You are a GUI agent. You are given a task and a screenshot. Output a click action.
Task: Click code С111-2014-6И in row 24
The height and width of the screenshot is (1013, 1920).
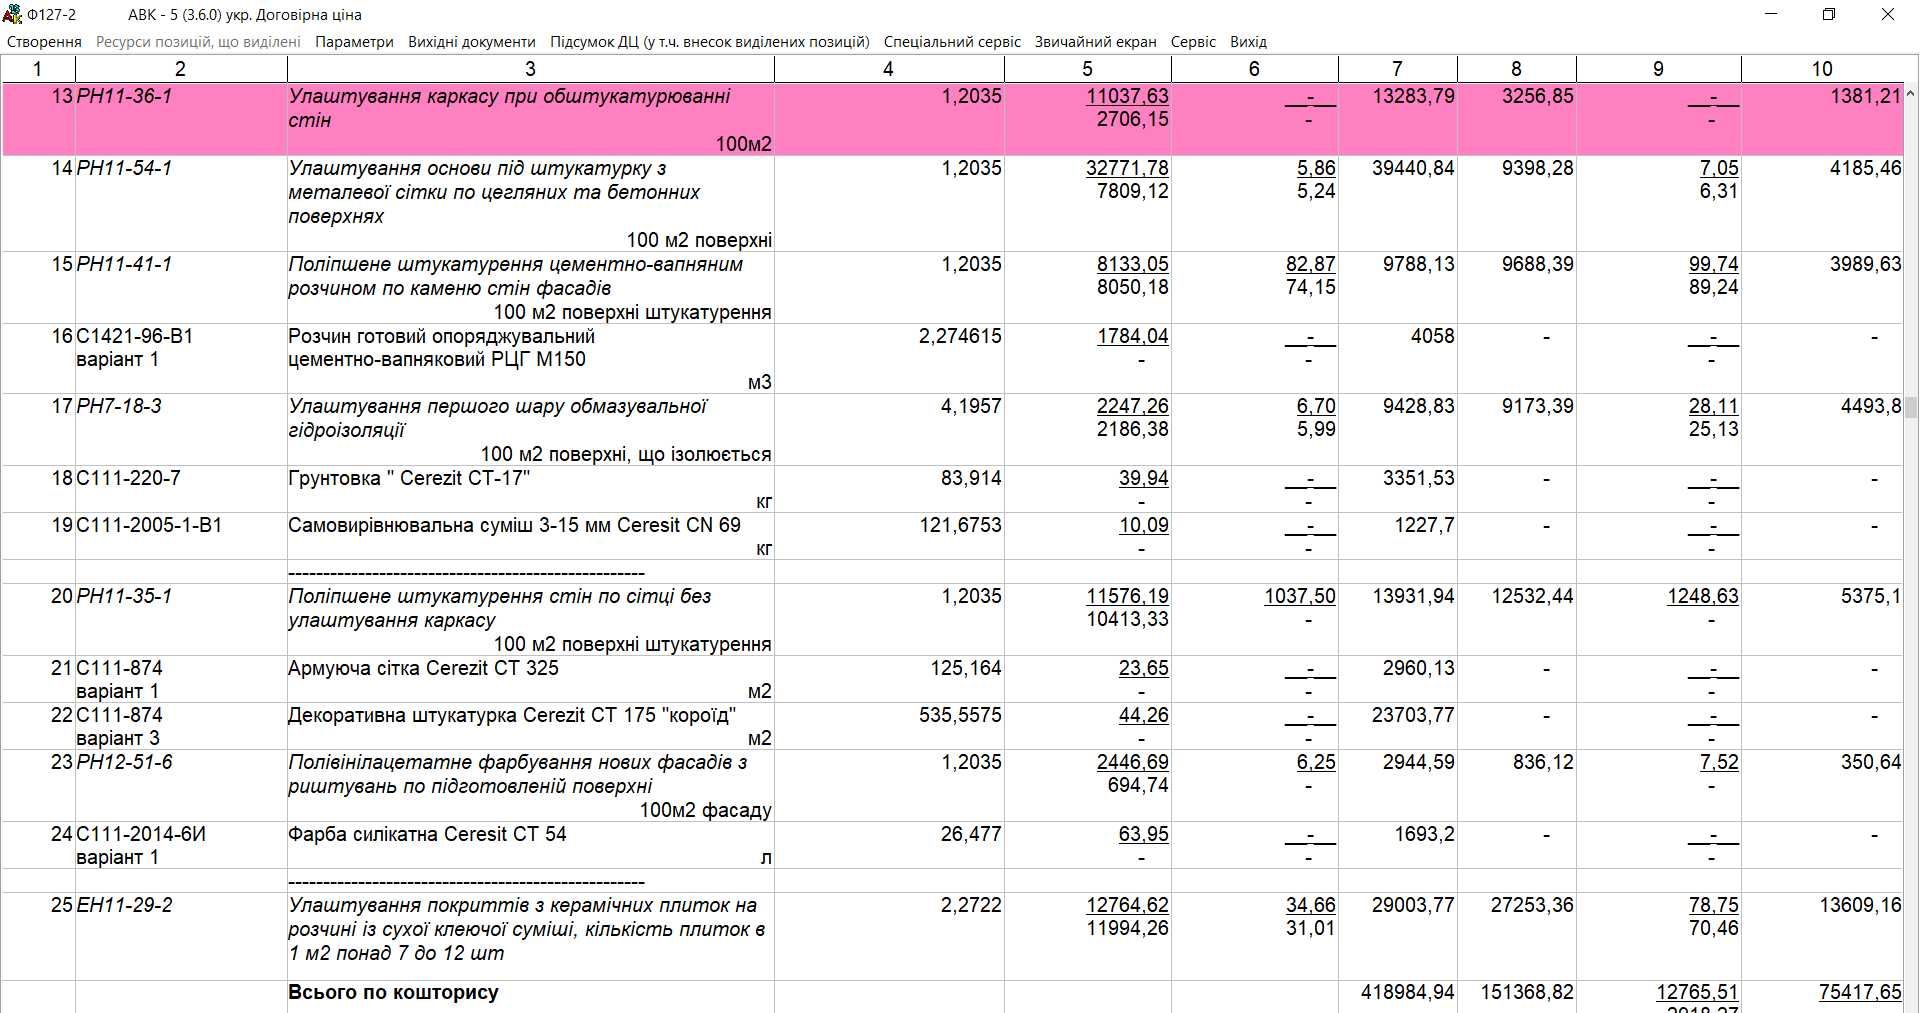tap(141, 834)
